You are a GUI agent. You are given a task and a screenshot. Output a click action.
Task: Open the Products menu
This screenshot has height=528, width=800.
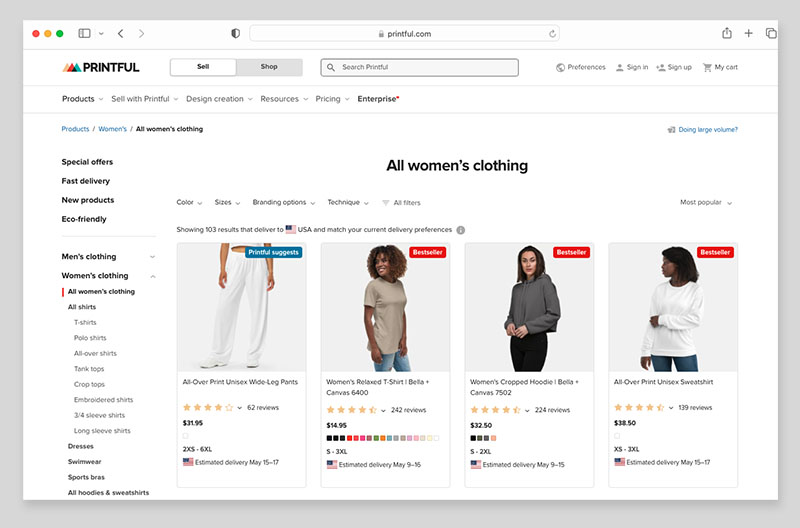coord(83,99)
